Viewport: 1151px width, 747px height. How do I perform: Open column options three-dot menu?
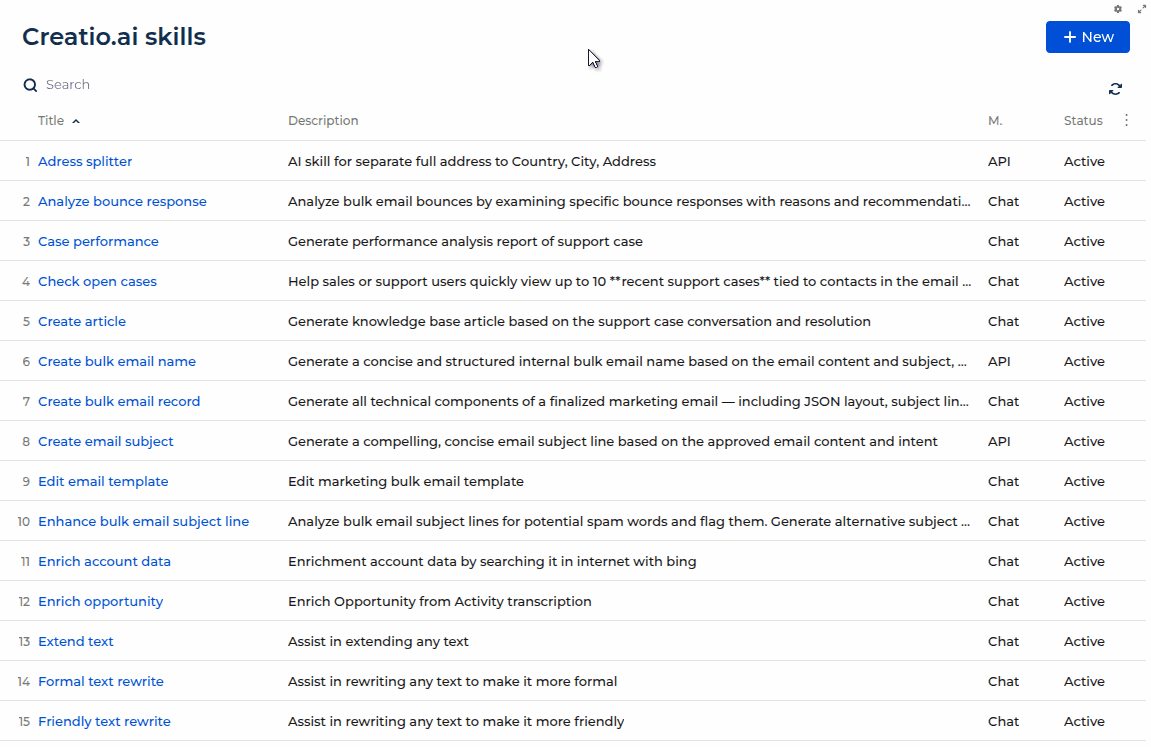(x=1127, y=120)
